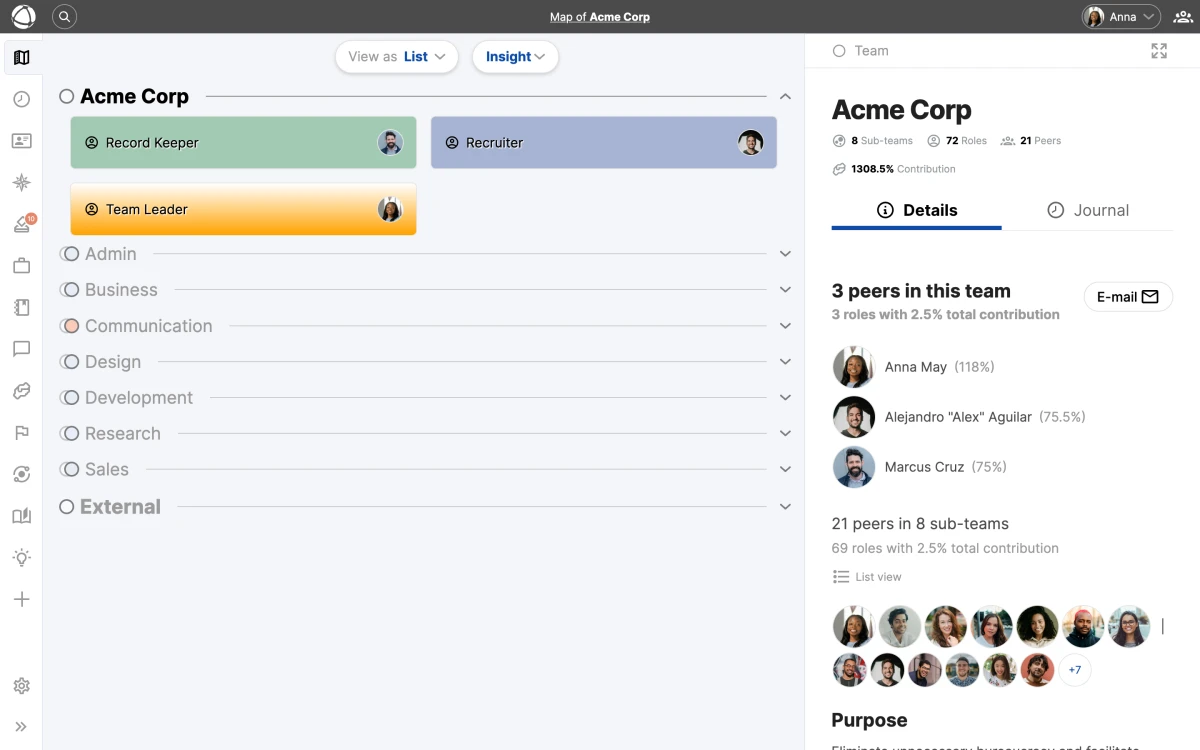This screenshot has height=750, width=1200.
Task: Expand the Business team row
Action: point(785,289)
